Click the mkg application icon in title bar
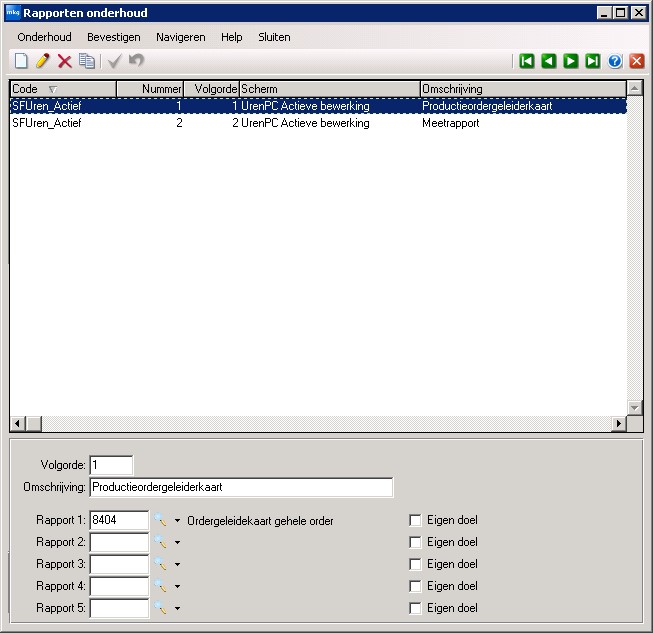The height and width of the screenshot is (633, 653). pos(13,13)
